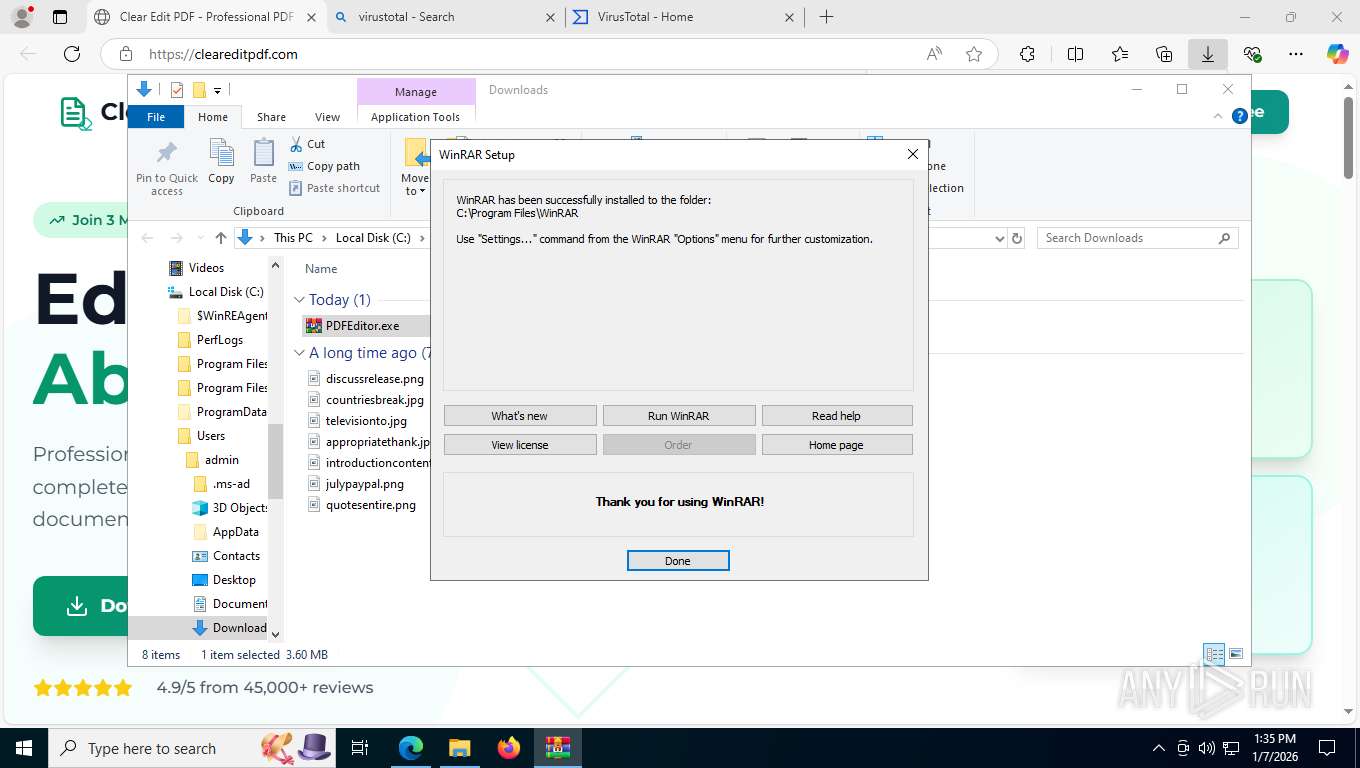1360x768 pixels.
Task: Collapse the Today (1) group
Action: 299,300
